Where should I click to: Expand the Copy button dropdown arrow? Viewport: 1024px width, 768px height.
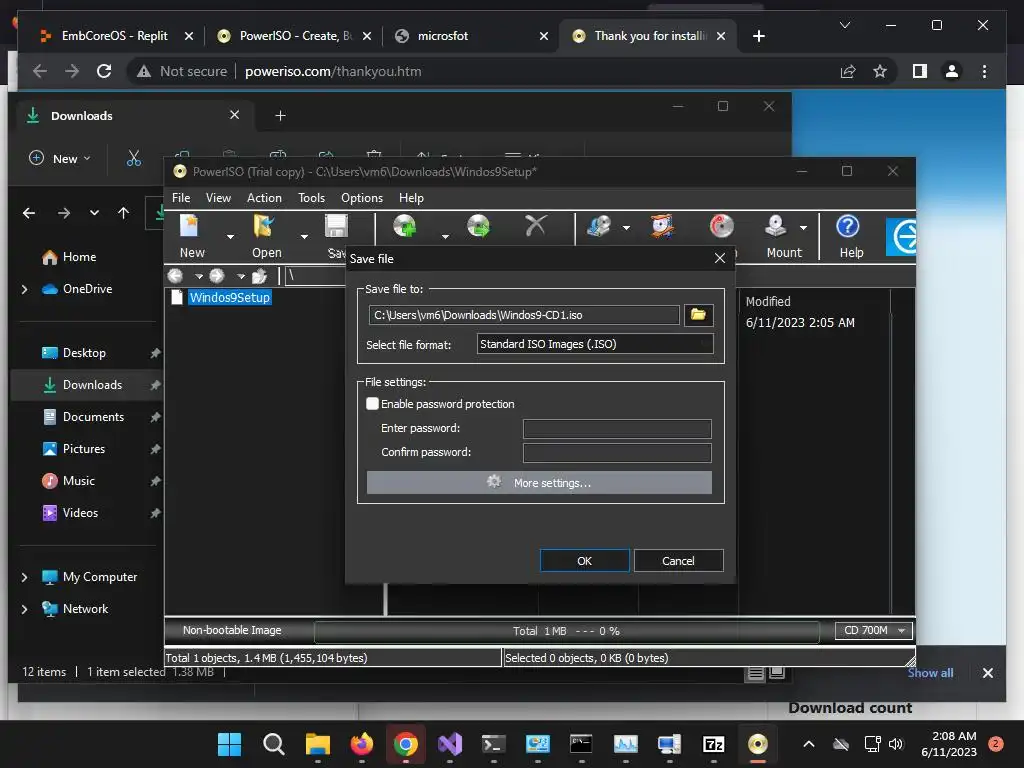(x=626, y=228)
